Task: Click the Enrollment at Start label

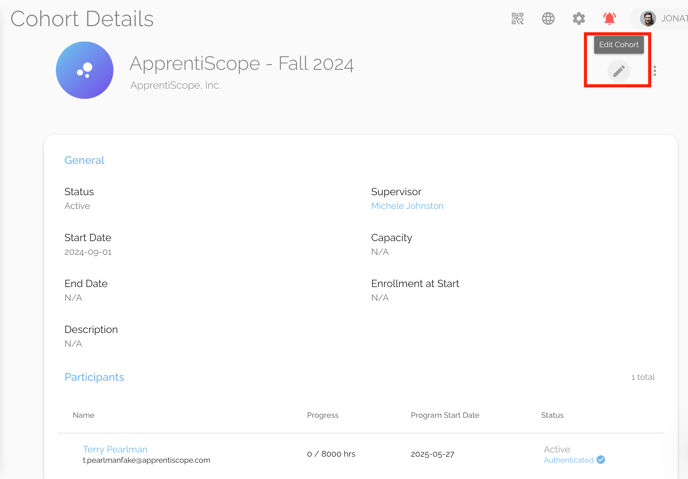Action: pos(415,283)
